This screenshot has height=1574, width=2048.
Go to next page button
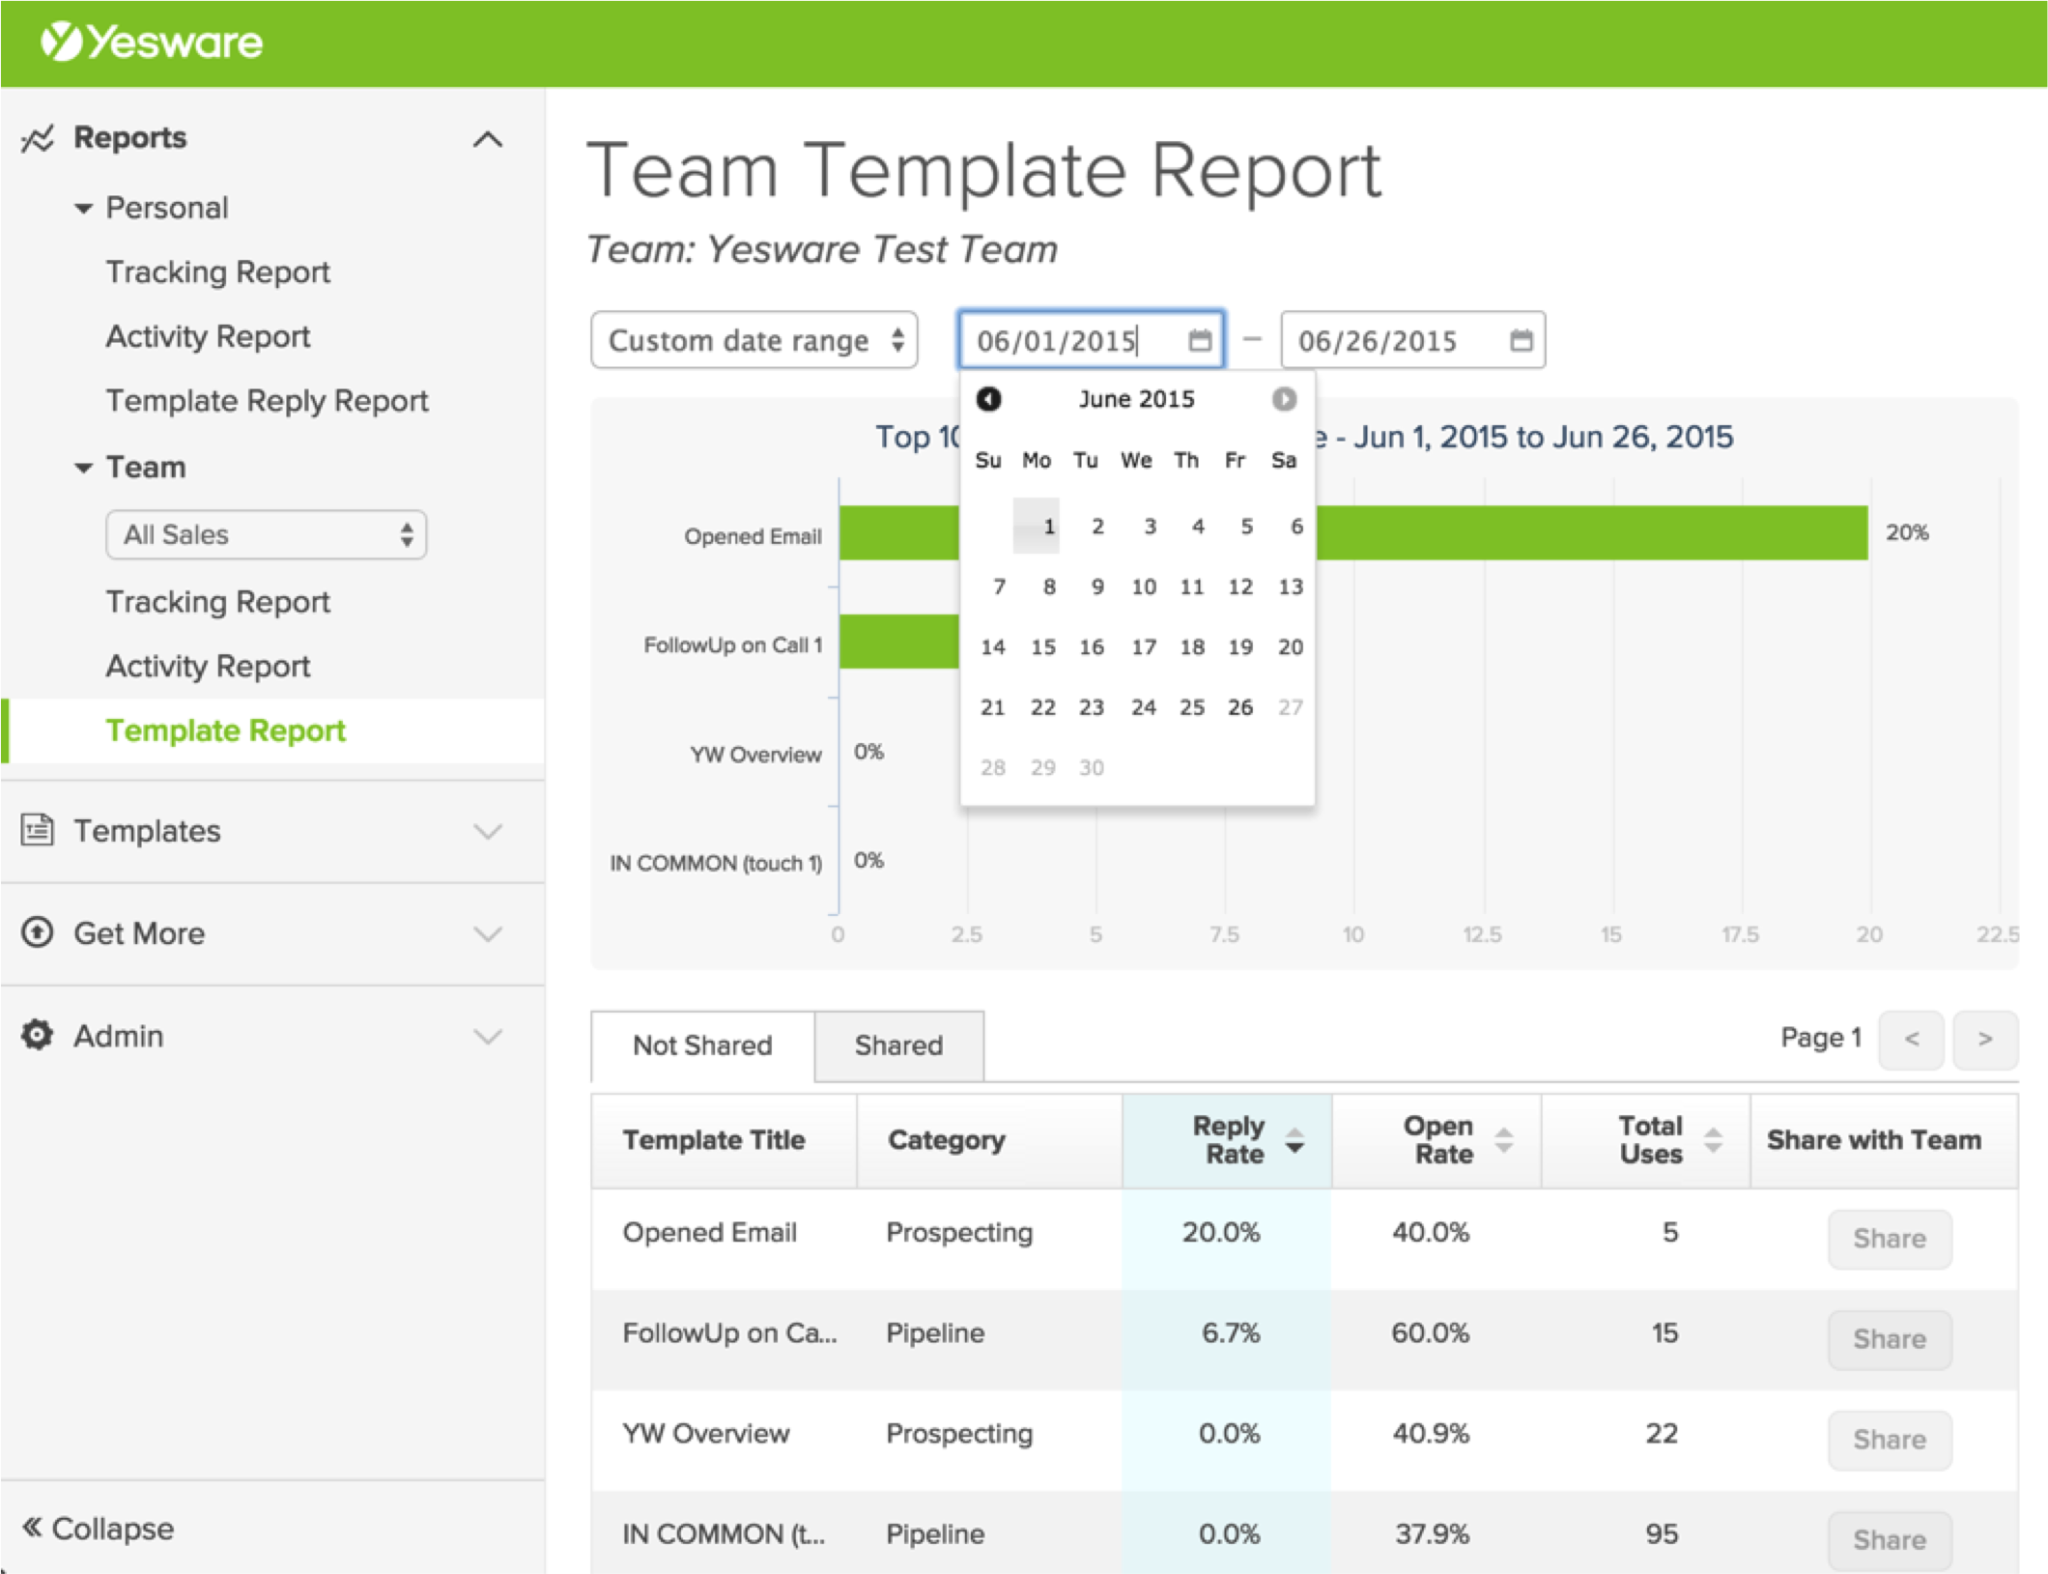(1985, 1040)
